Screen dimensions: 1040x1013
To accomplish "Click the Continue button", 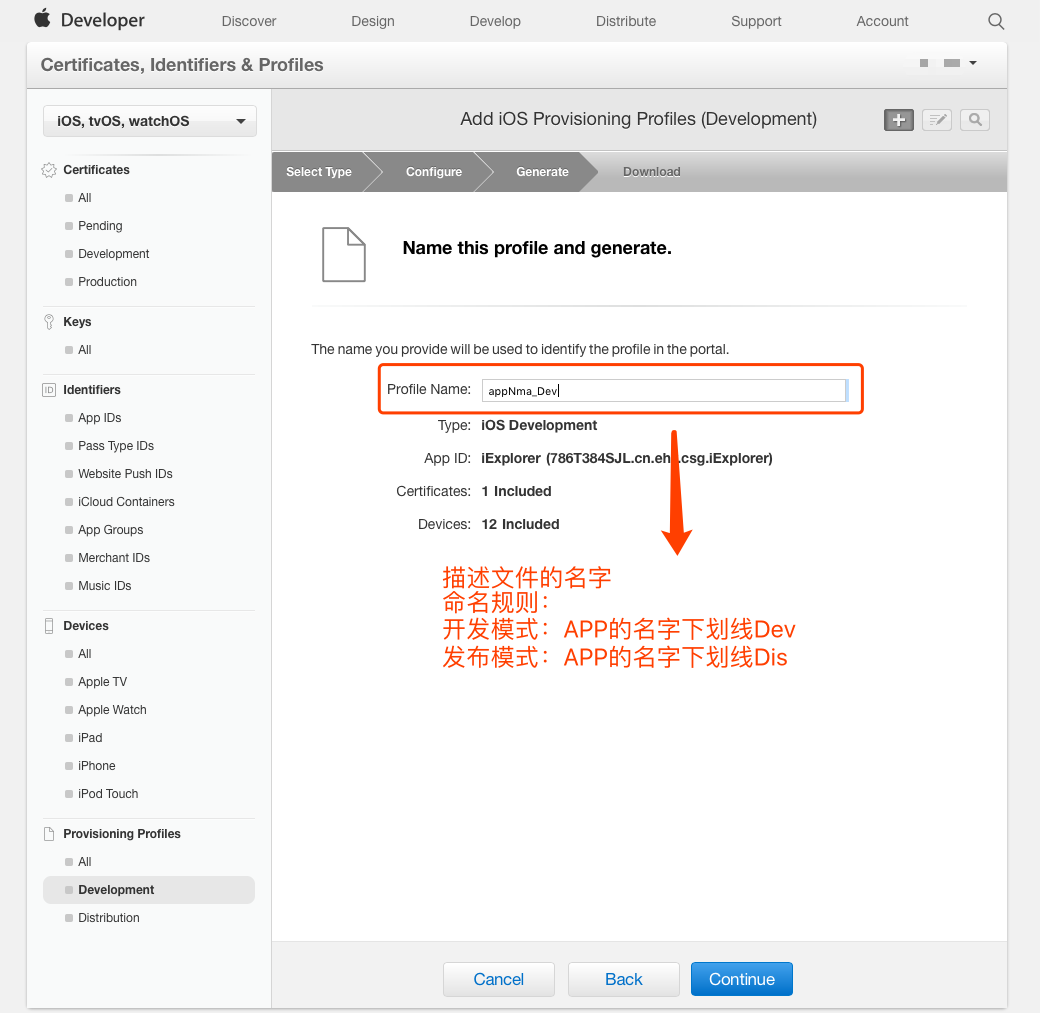I will [742, 979].
